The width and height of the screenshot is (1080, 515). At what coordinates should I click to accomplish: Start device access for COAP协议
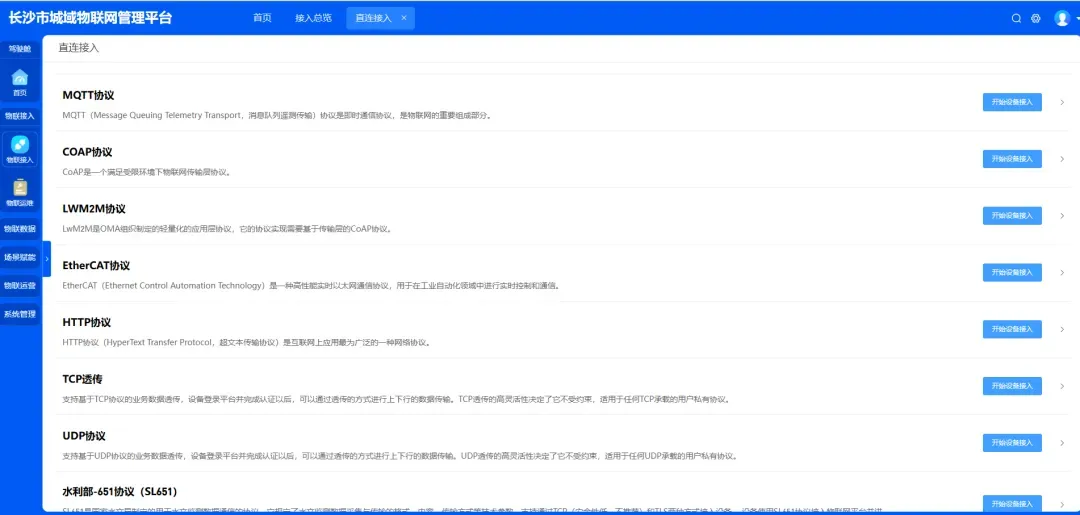pos(1012,159)
